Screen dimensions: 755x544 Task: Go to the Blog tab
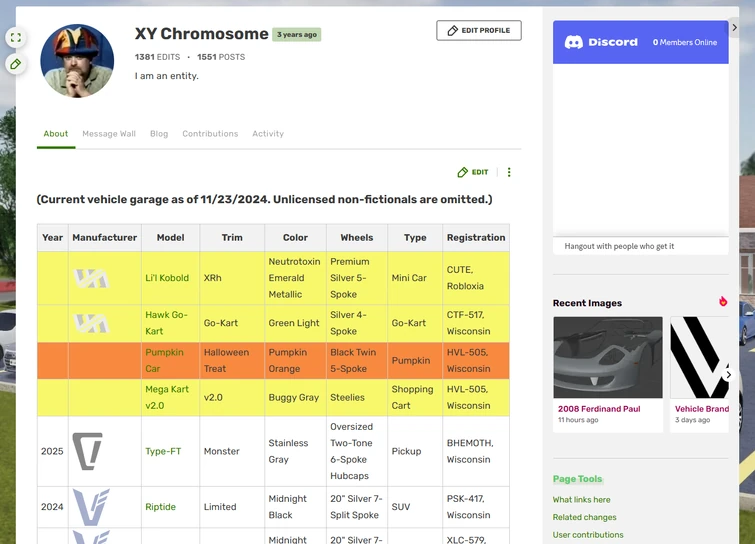159,134
